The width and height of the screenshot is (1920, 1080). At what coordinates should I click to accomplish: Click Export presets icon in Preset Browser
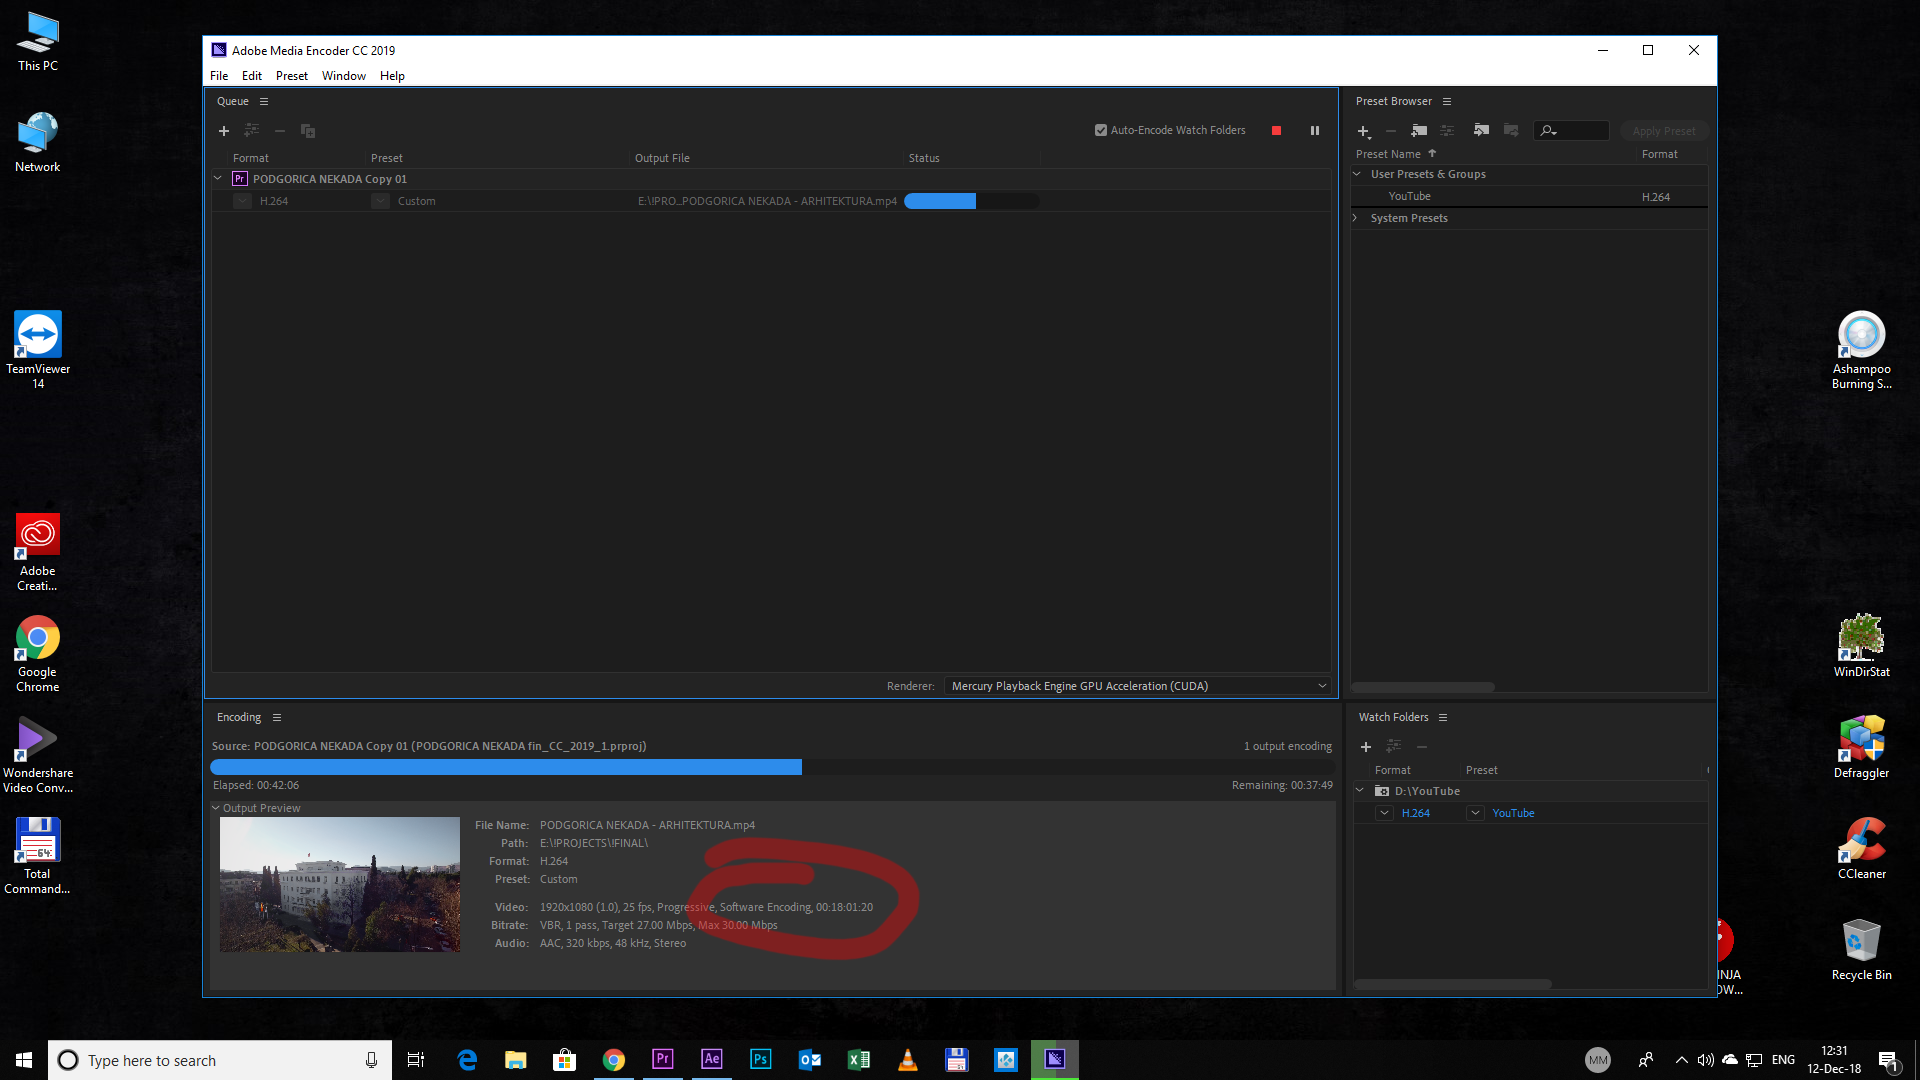pos(1511,130)
